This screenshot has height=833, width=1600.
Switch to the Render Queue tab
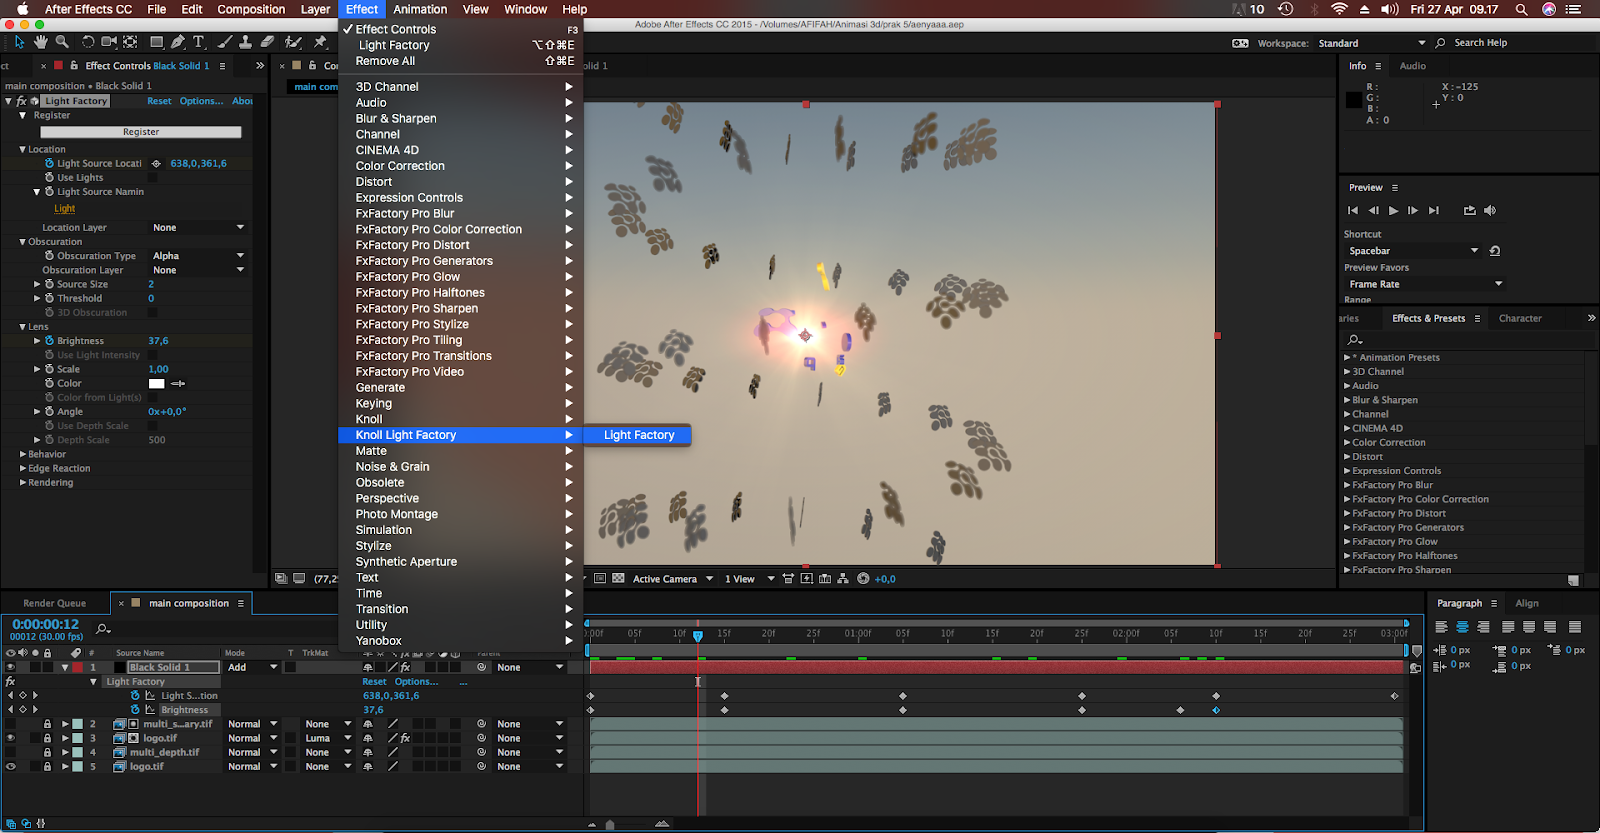tap(55, 603)
